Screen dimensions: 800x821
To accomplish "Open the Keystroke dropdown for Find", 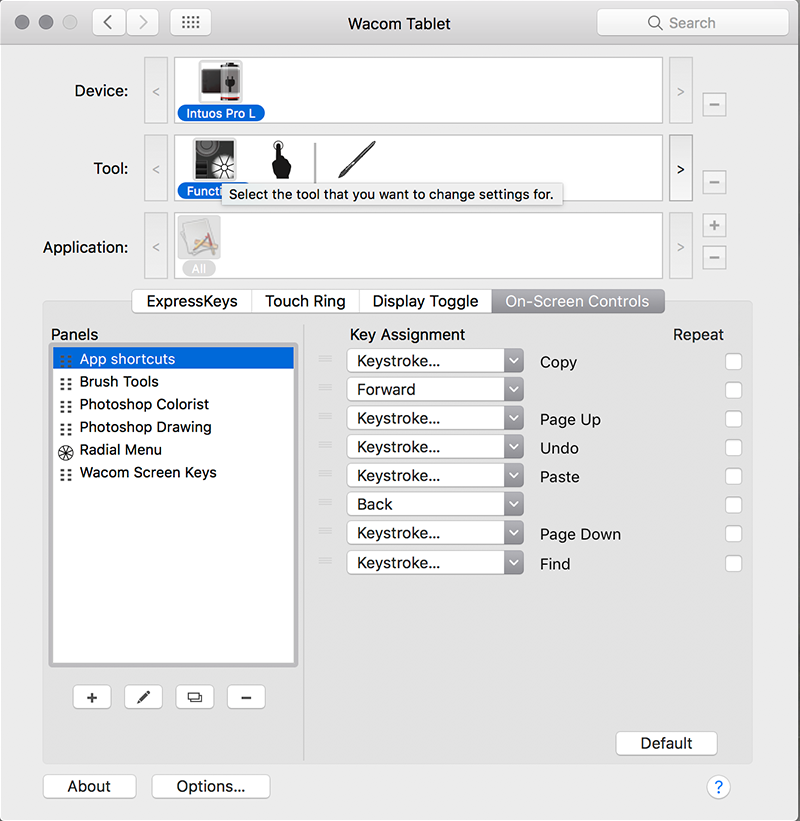I will (x=435, y=563).
